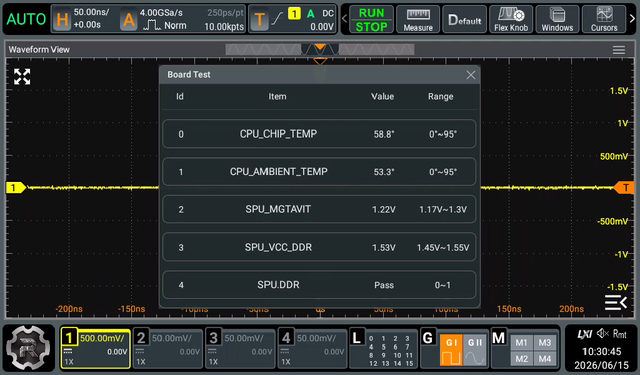Image resolution: width=640 pixels, height=375 pixels.
Task: Click the Rmt remote indicator
Action: pos(620,334)
